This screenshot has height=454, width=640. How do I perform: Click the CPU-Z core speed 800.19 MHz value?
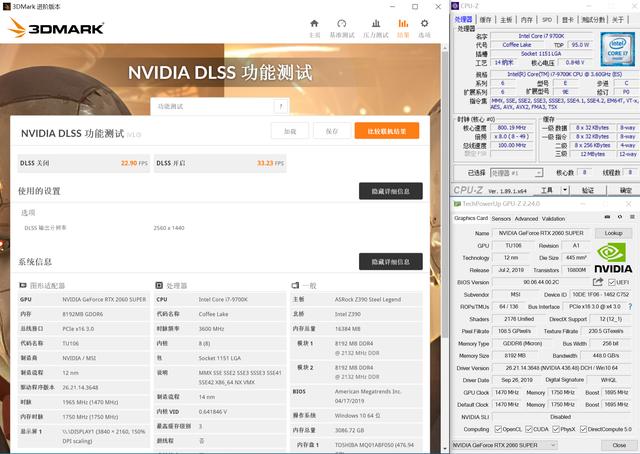pyautogui.click(x=512, y=128)
